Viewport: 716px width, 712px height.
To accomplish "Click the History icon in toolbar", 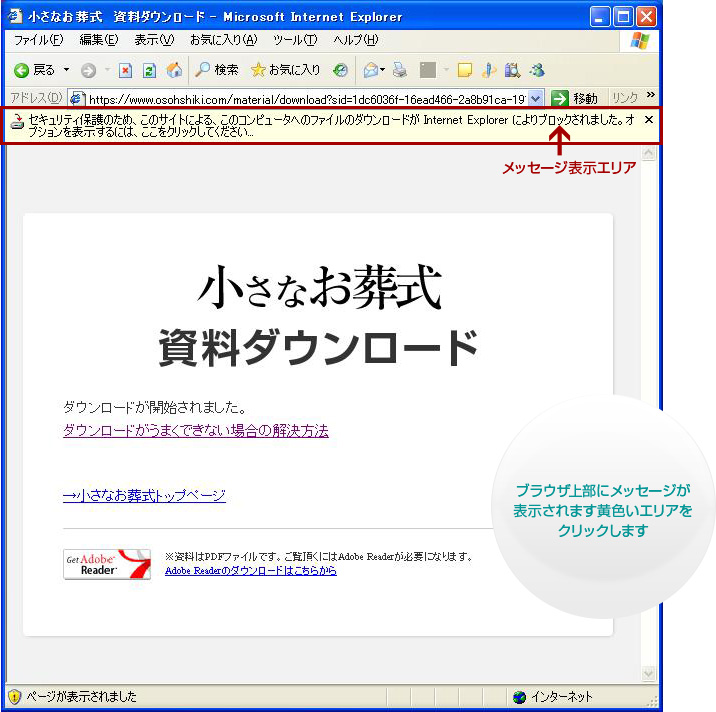I will (x=340, y=70).
